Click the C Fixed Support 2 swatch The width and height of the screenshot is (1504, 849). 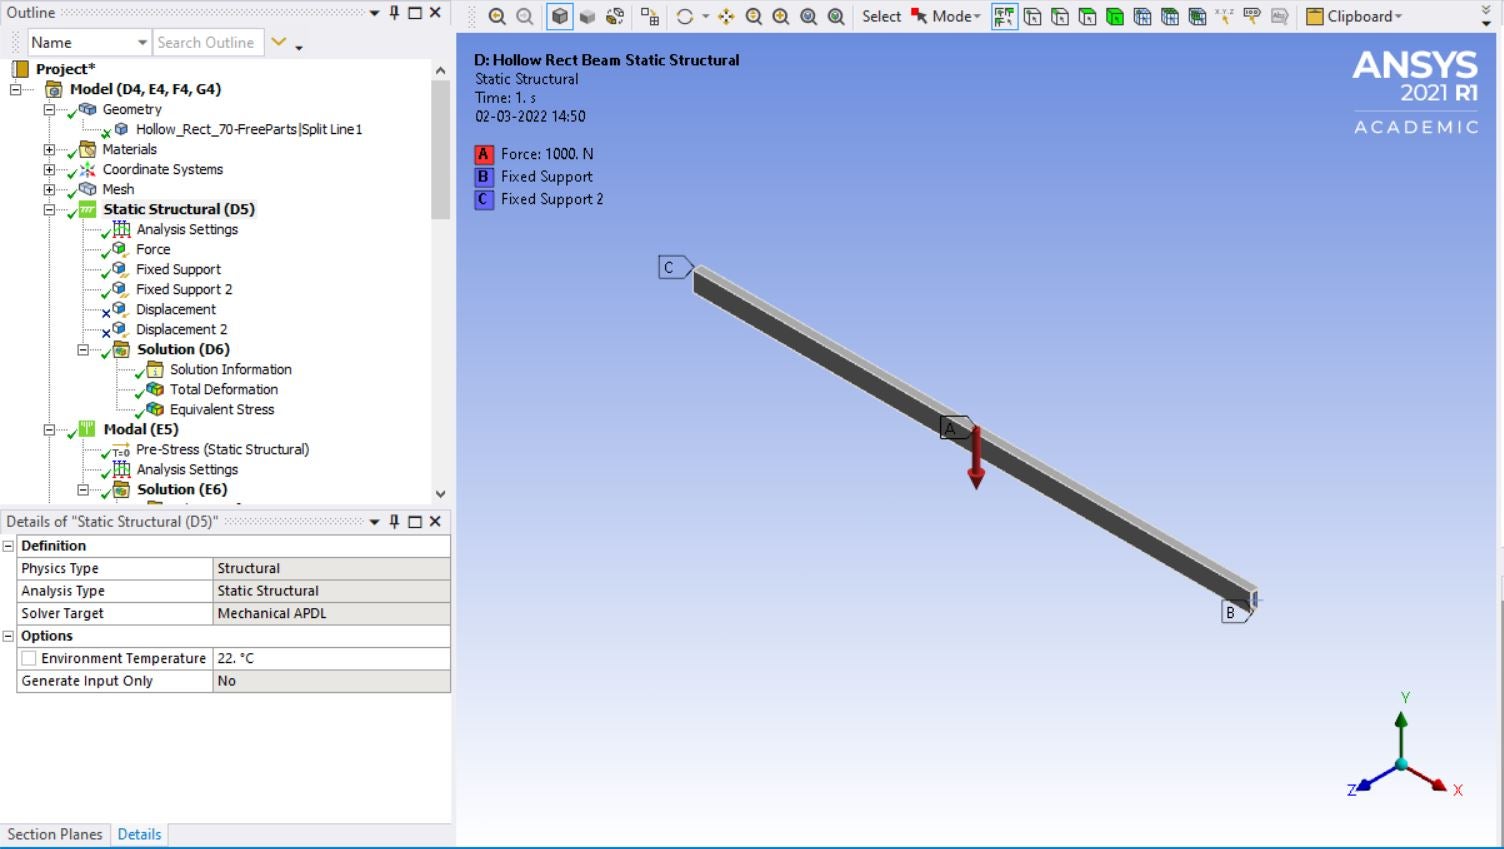[484, 199]
